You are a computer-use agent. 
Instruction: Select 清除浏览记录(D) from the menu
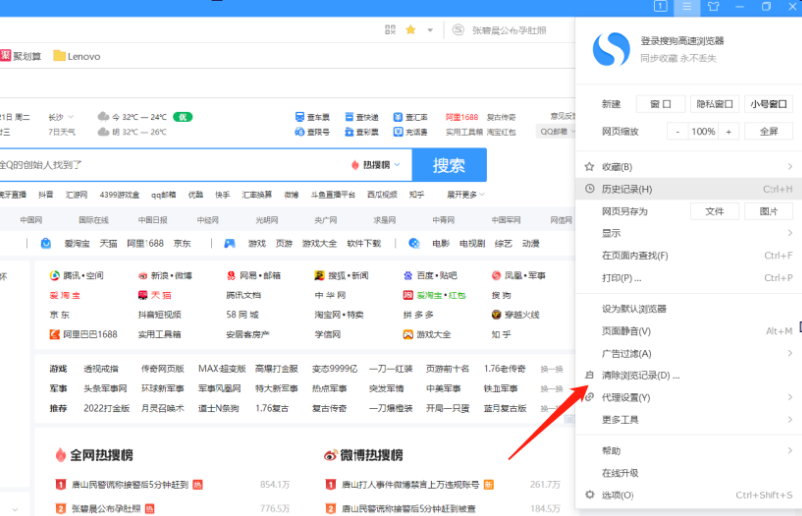(x=640, y=376)
